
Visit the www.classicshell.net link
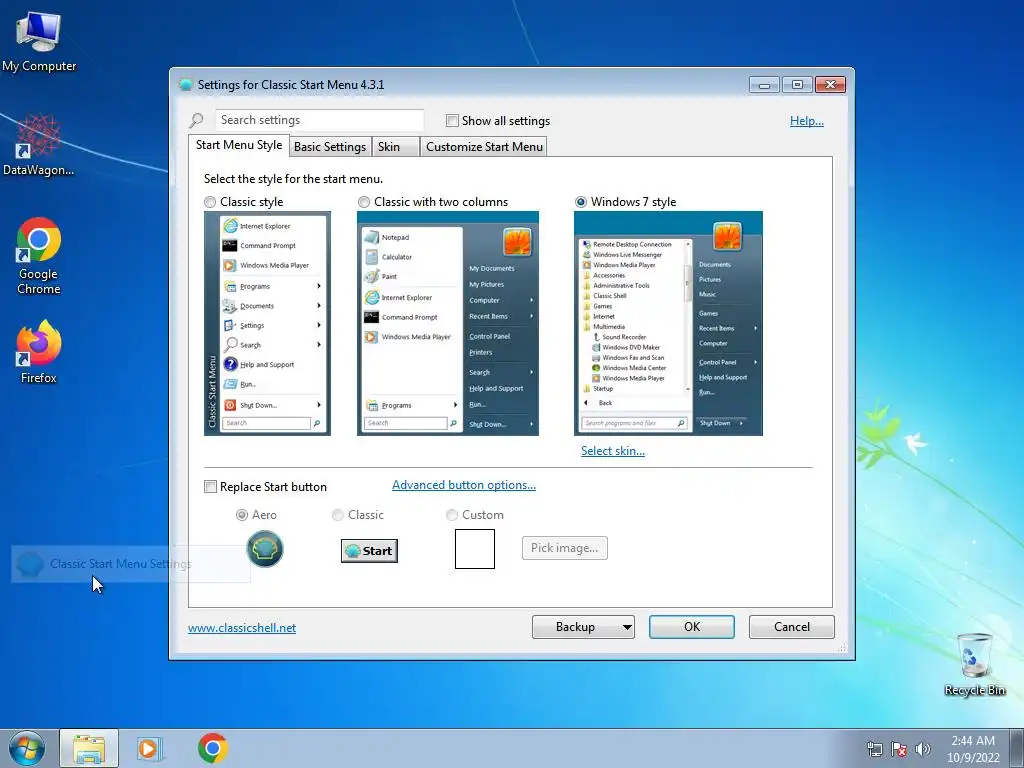(x=242, y=628)
